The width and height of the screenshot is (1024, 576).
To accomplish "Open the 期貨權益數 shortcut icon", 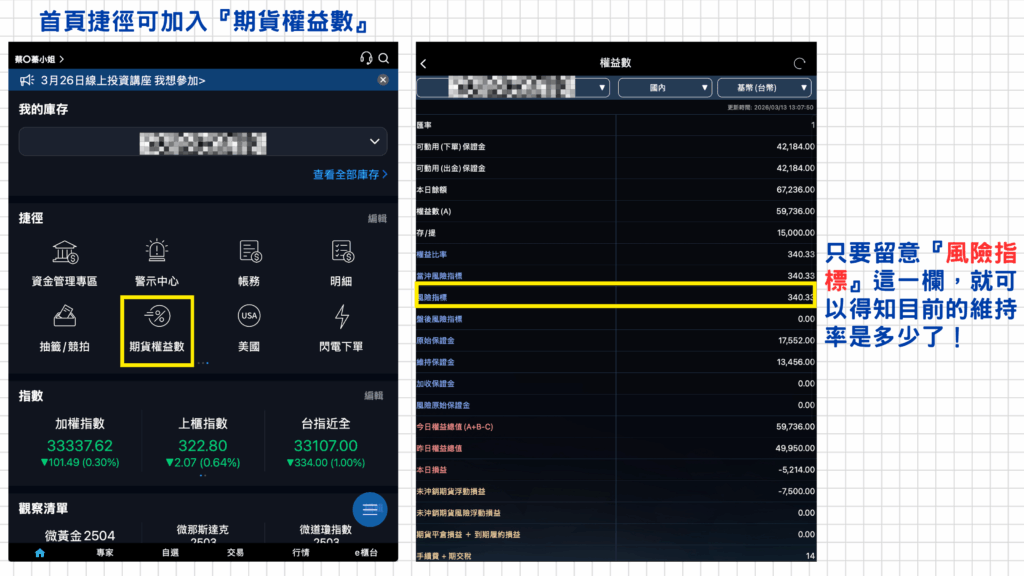I will tap(157, 318).
